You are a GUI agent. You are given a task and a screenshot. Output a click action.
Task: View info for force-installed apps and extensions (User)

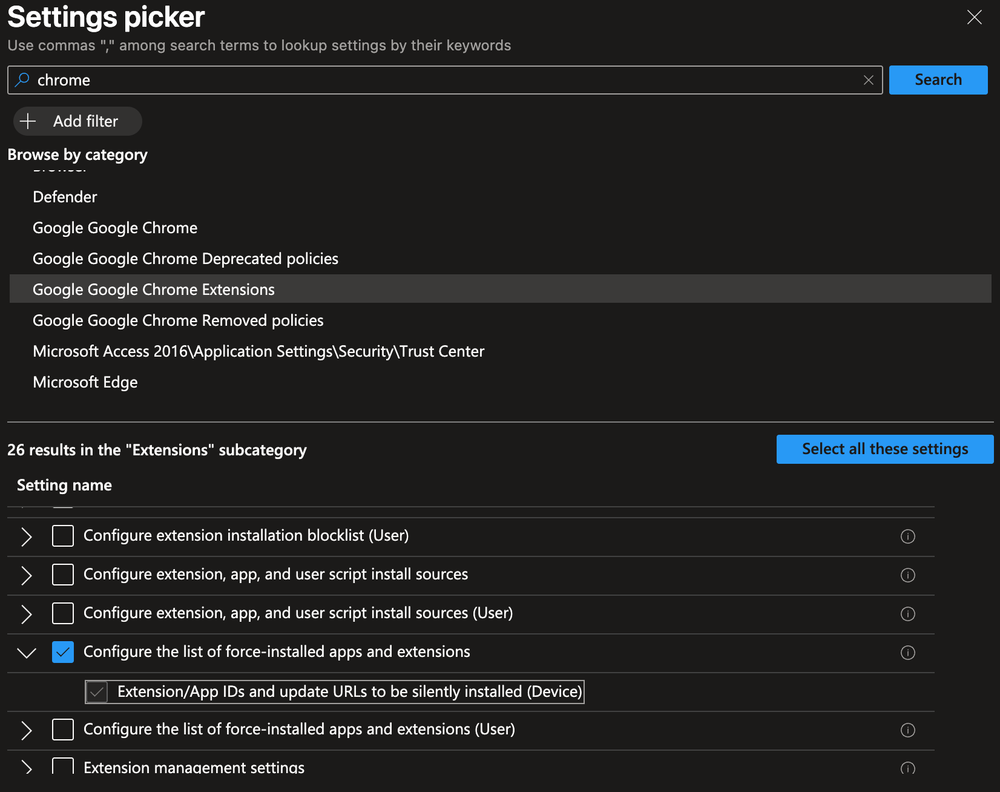point(907,730)
